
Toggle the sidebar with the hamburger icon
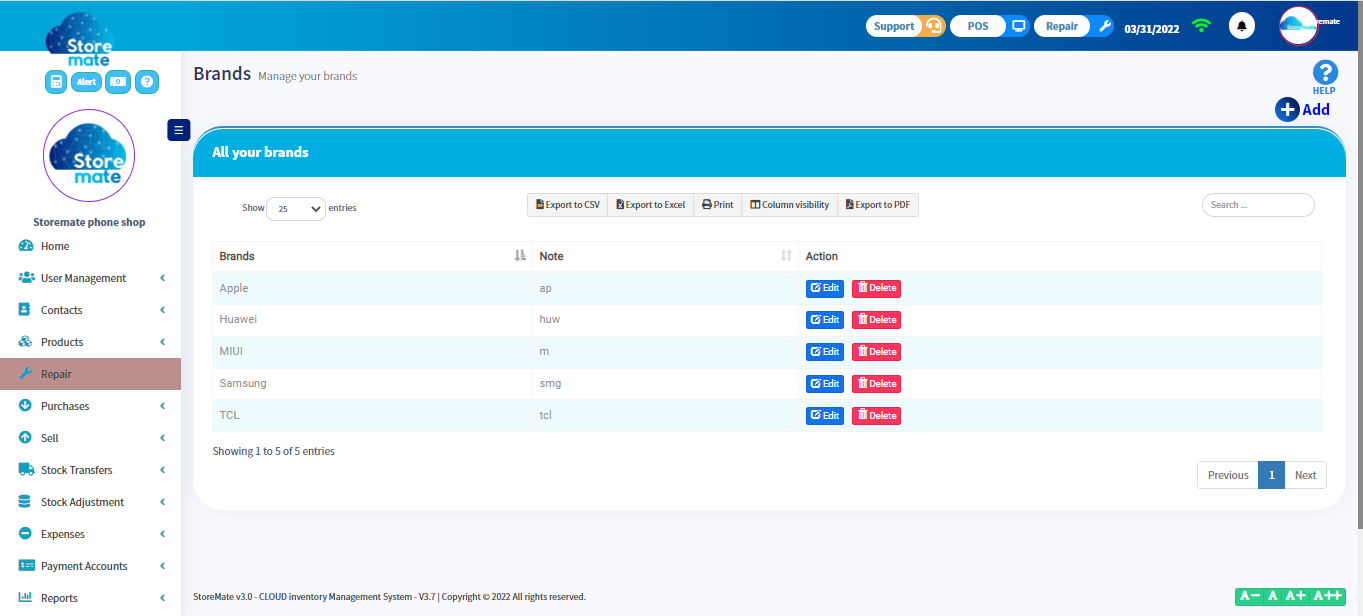(x=179, y=129)
